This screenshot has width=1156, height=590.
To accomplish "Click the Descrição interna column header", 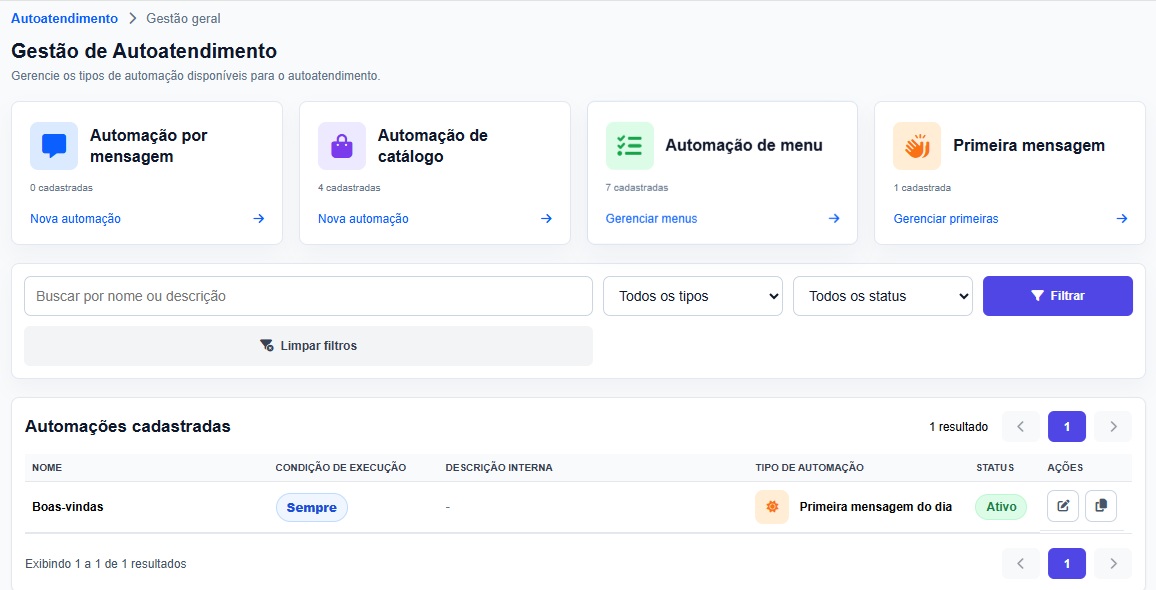I will (499, 468).
